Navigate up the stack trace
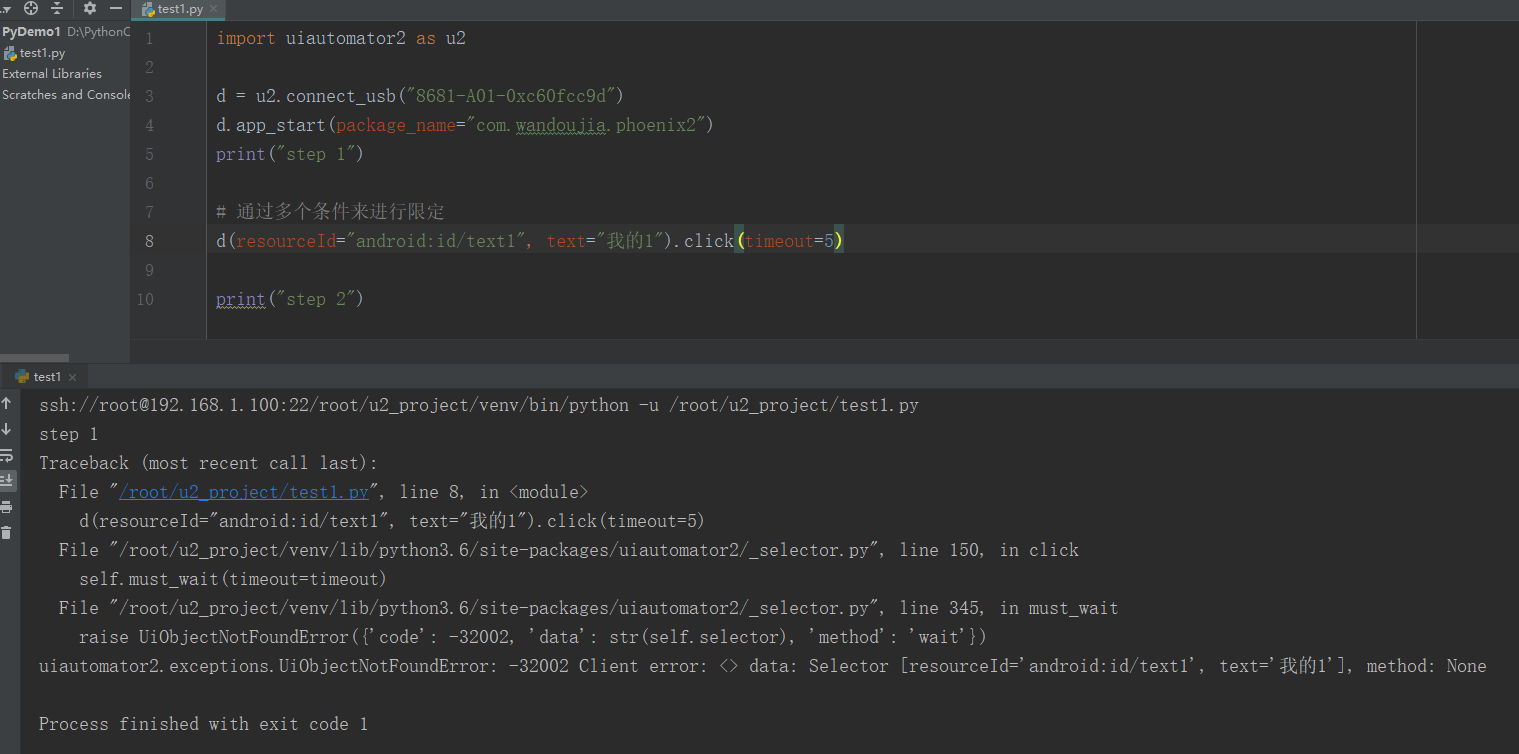1519x754 pixels. tap(8, 404)
